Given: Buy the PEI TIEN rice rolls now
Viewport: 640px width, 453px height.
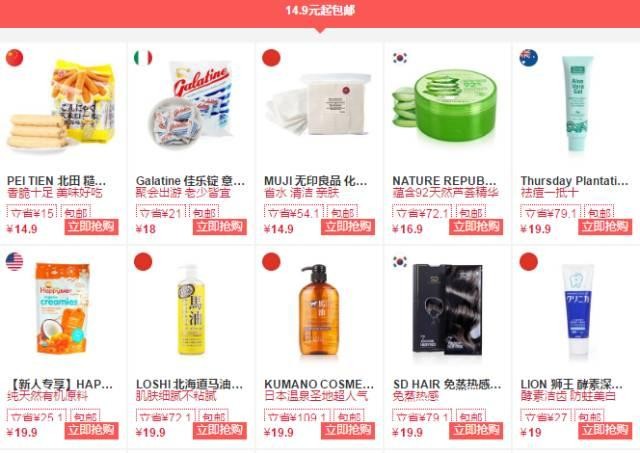Looking at the screenshot, I should [x=91, y=226].
